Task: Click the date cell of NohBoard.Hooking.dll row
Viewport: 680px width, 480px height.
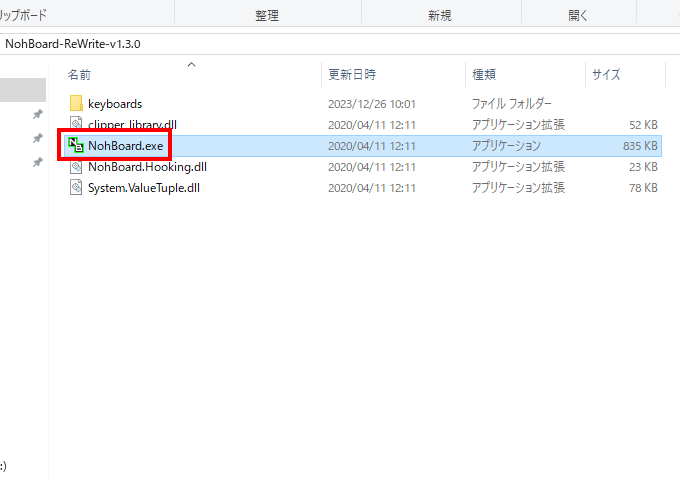Action: click(x=372, y=167)
